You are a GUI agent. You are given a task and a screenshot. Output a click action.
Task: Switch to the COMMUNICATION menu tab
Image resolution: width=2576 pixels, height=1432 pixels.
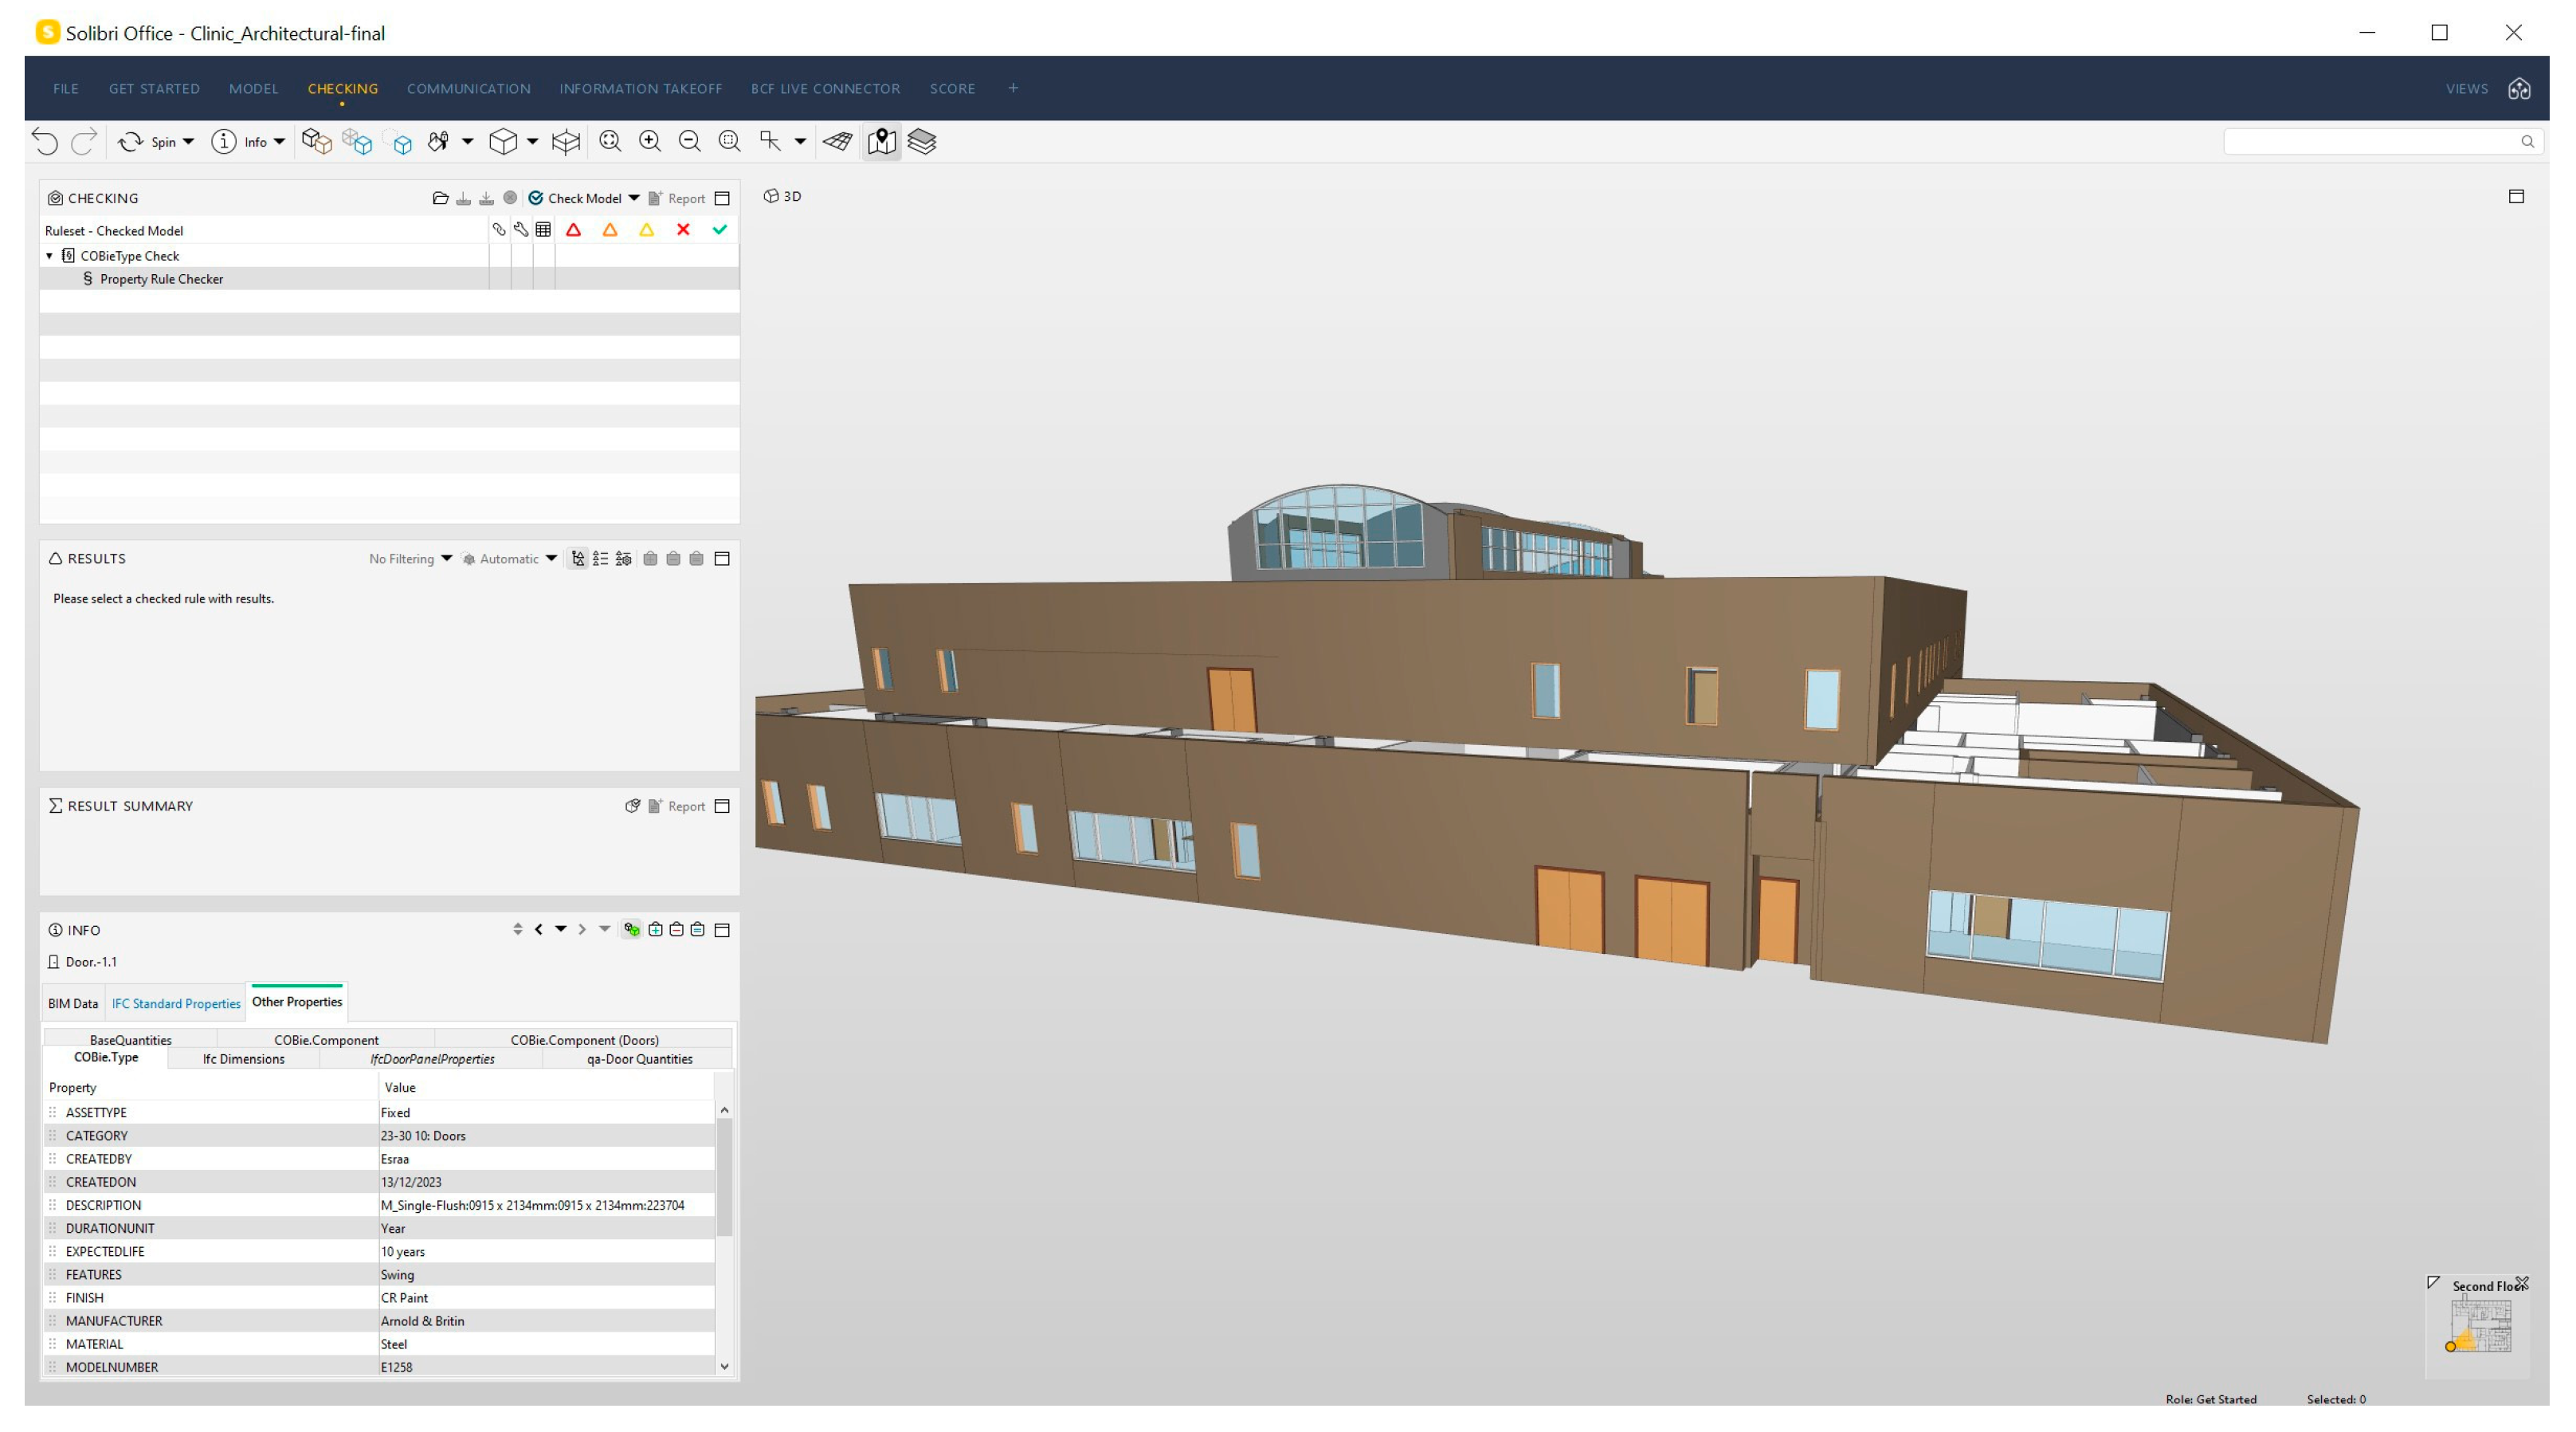(x=468, y=89)
